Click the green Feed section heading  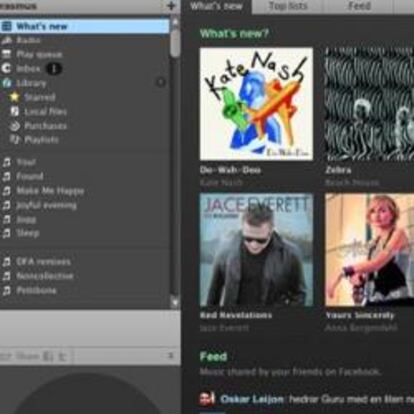pyautogui.click(x=213, y=356)
